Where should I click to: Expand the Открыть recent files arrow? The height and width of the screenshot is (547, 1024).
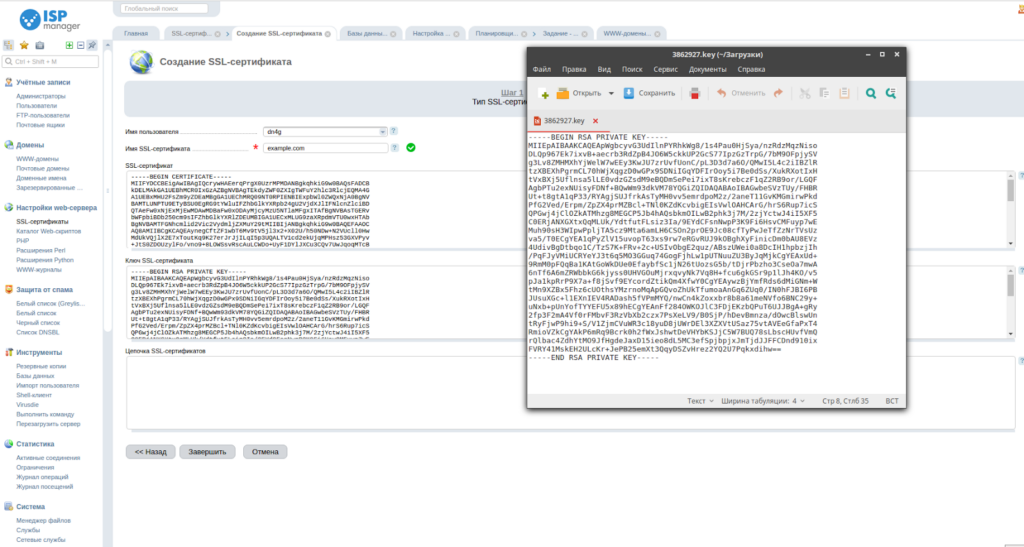(x=611, y=93)
